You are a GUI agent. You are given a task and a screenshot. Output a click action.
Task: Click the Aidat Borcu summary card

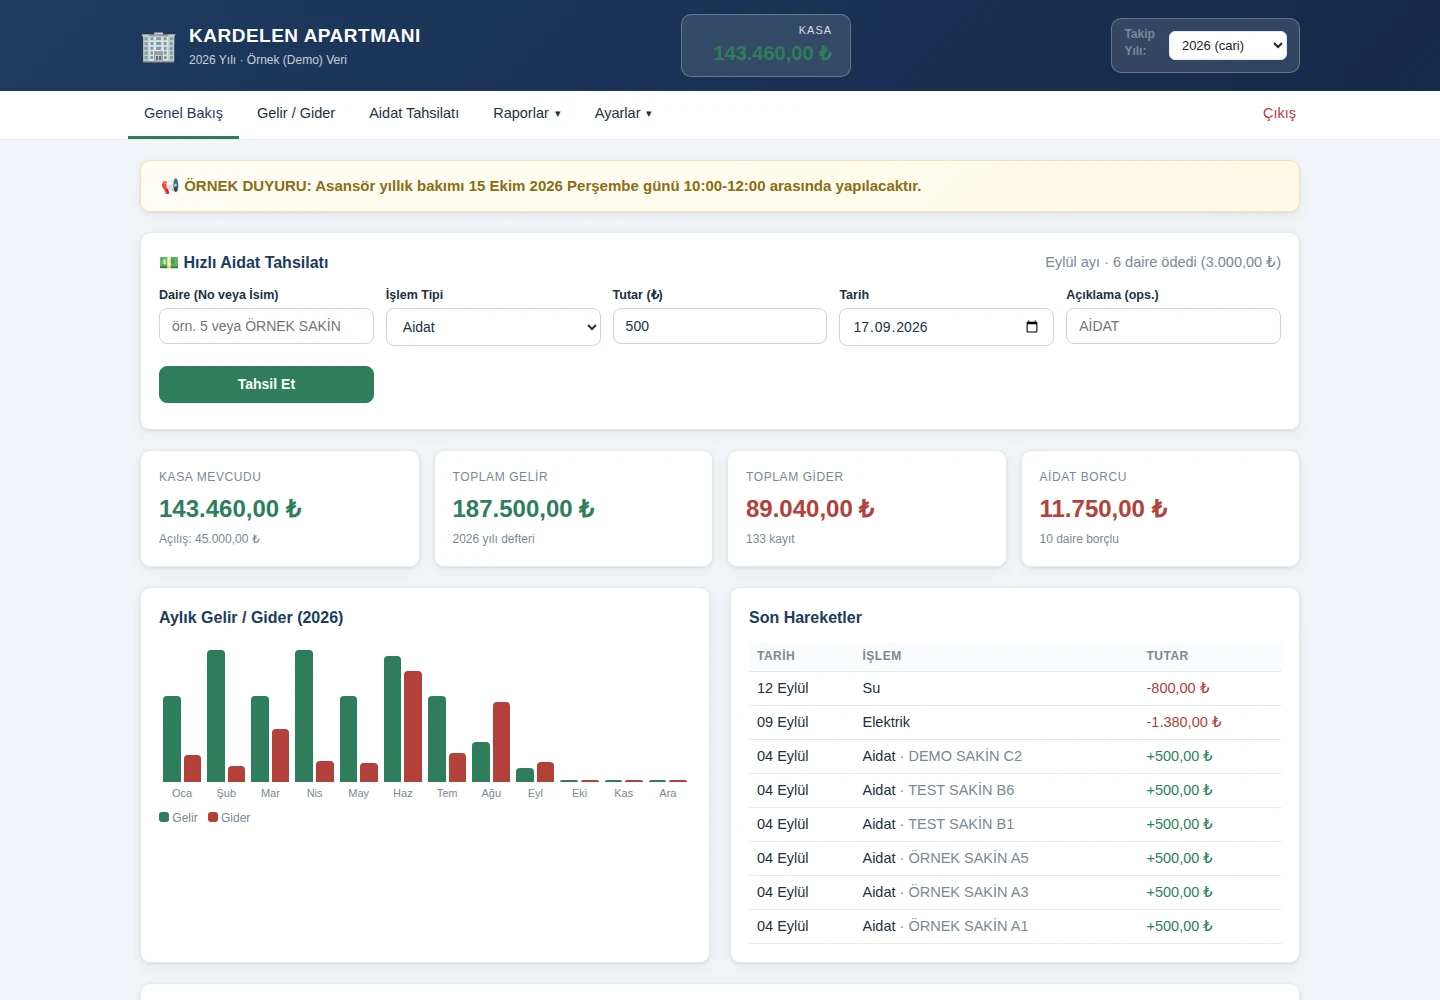1160,508
